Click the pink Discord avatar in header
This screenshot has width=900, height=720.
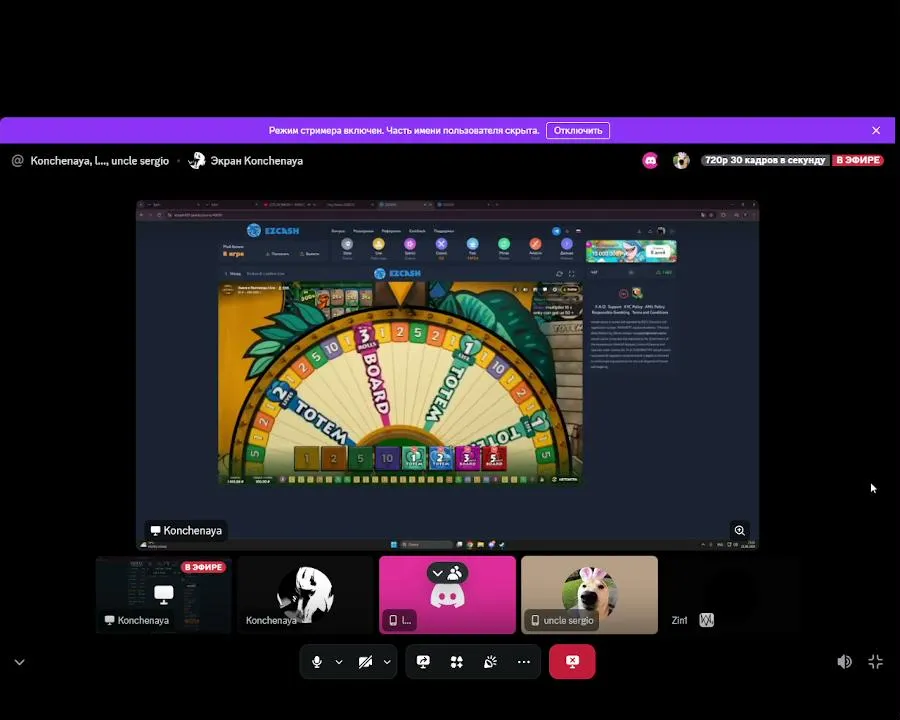point(650,160)
